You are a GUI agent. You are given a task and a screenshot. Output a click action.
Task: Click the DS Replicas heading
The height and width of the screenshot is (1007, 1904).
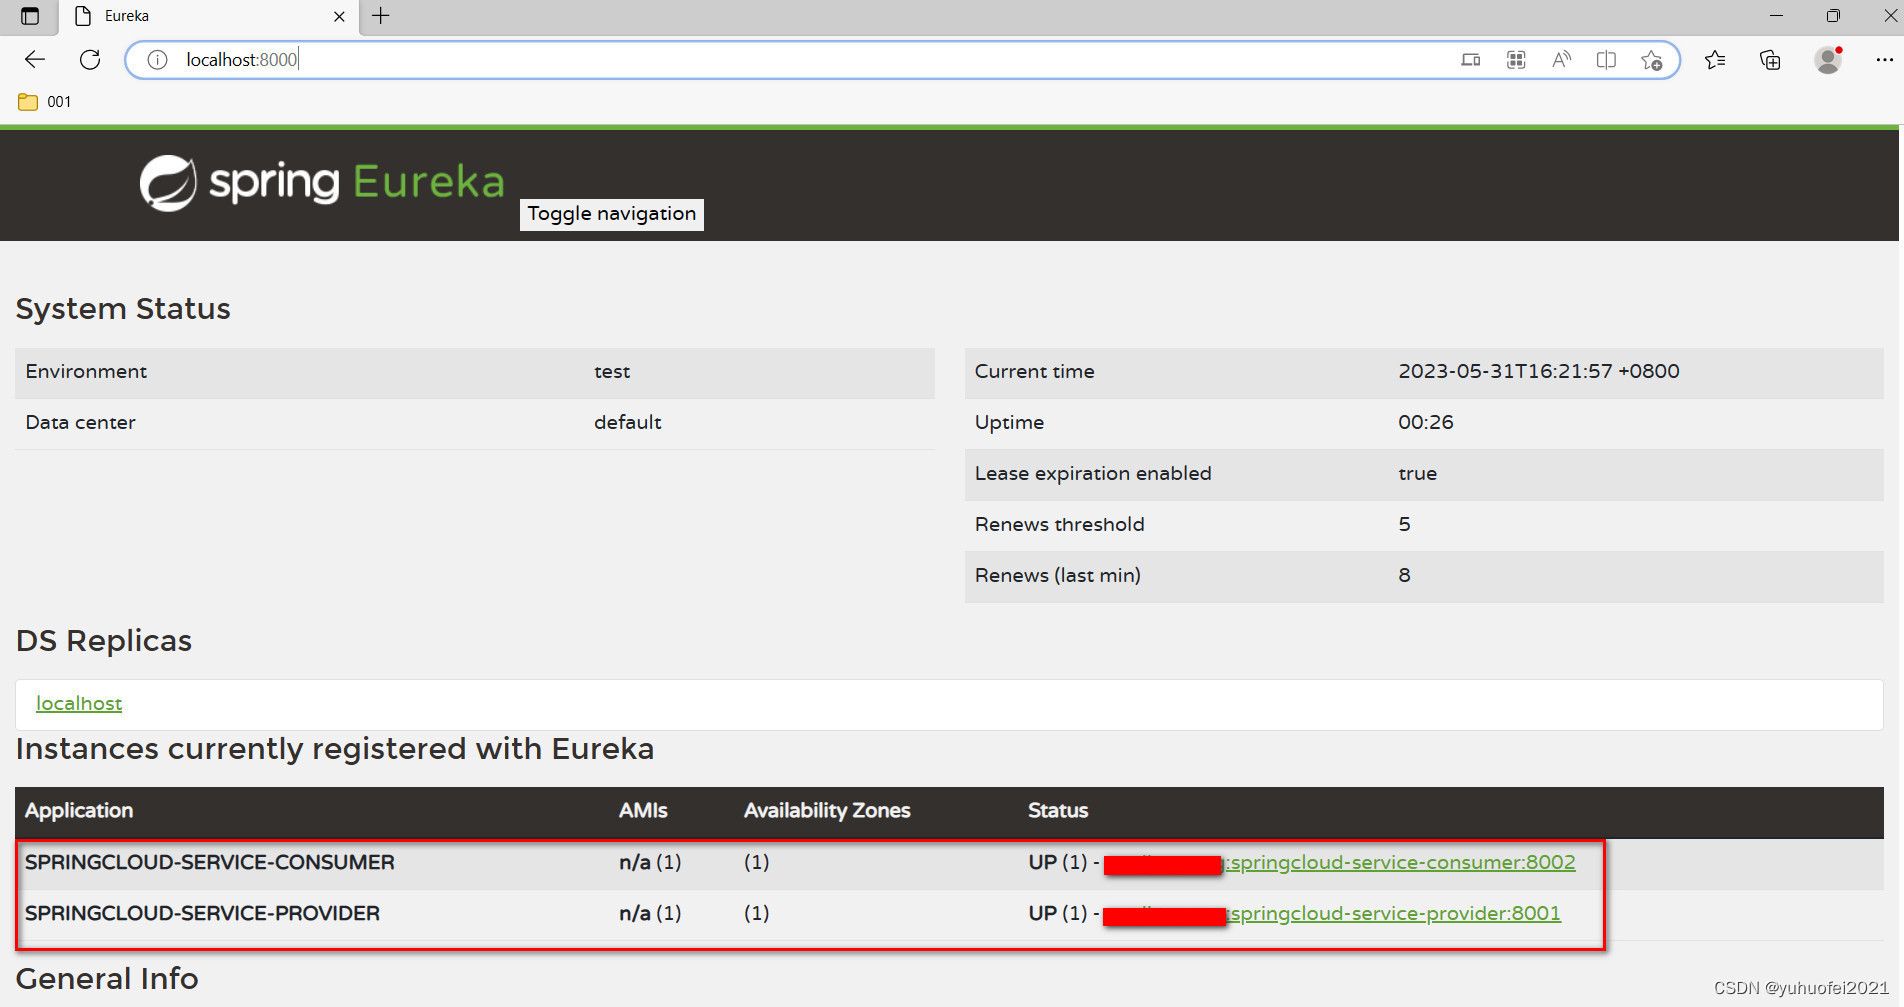click(x=104, y=640)
